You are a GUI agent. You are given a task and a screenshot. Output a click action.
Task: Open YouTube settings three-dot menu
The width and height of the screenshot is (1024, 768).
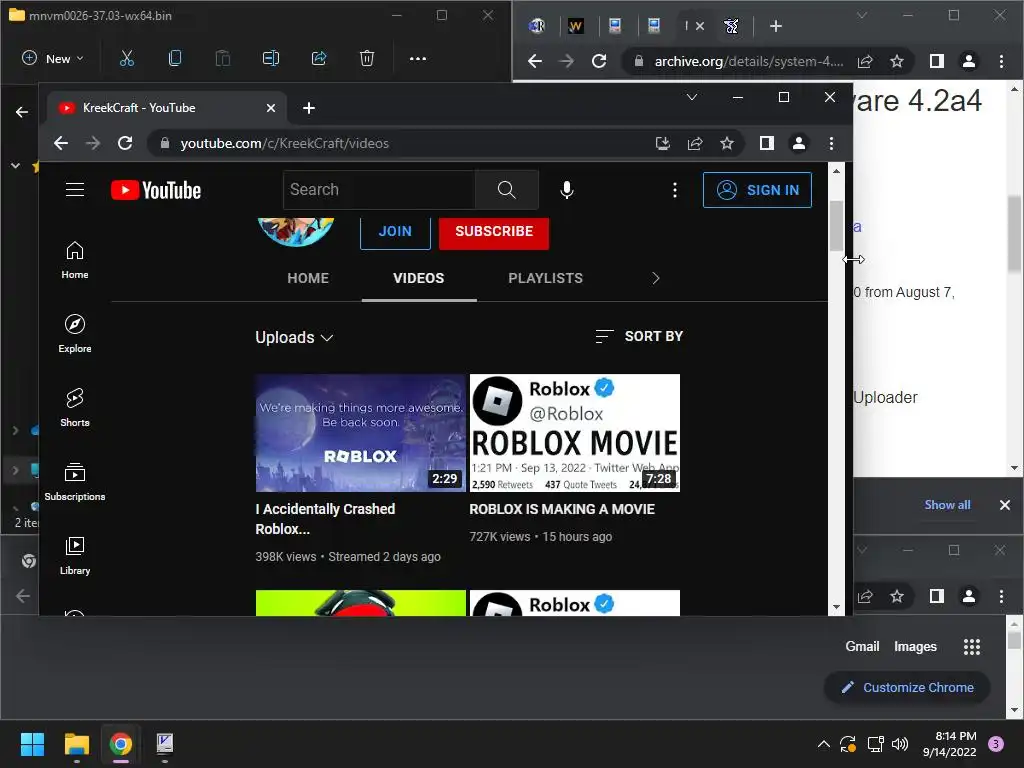coord(675,190)
